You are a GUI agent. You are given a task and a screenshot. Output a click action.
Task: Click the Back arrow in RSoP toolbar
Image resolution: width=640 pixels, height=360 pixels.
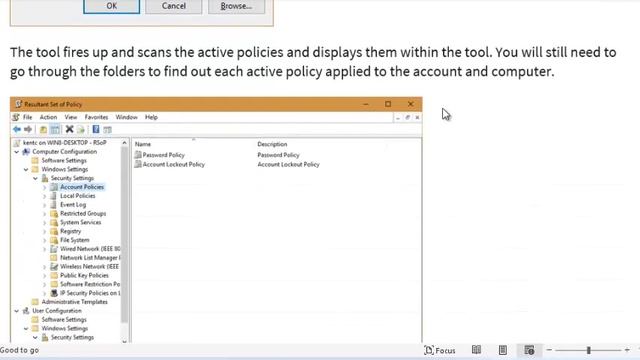(17, 129)
